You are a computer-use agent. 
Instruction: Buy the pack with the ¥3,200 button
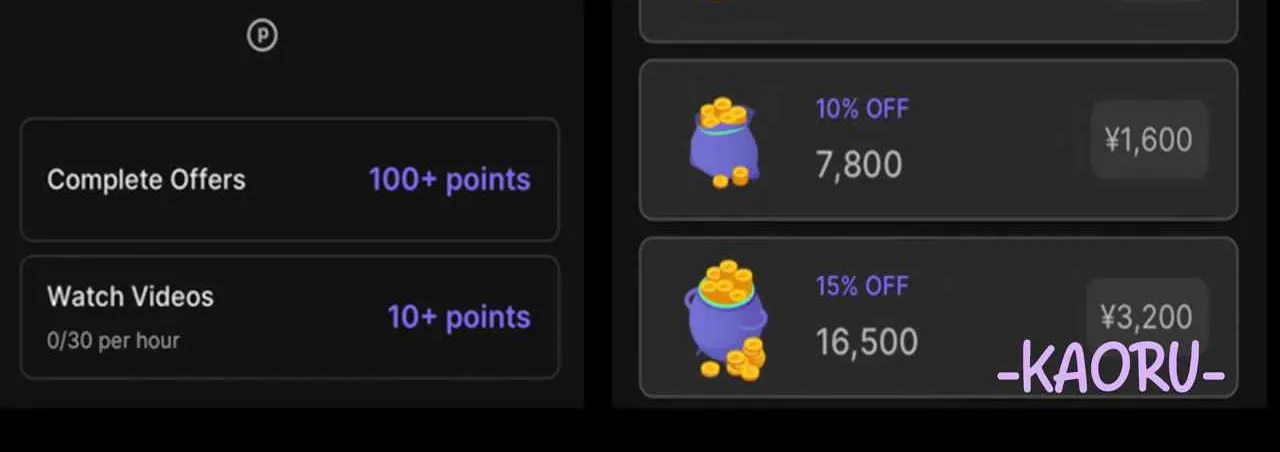[x=1148, y=318]
